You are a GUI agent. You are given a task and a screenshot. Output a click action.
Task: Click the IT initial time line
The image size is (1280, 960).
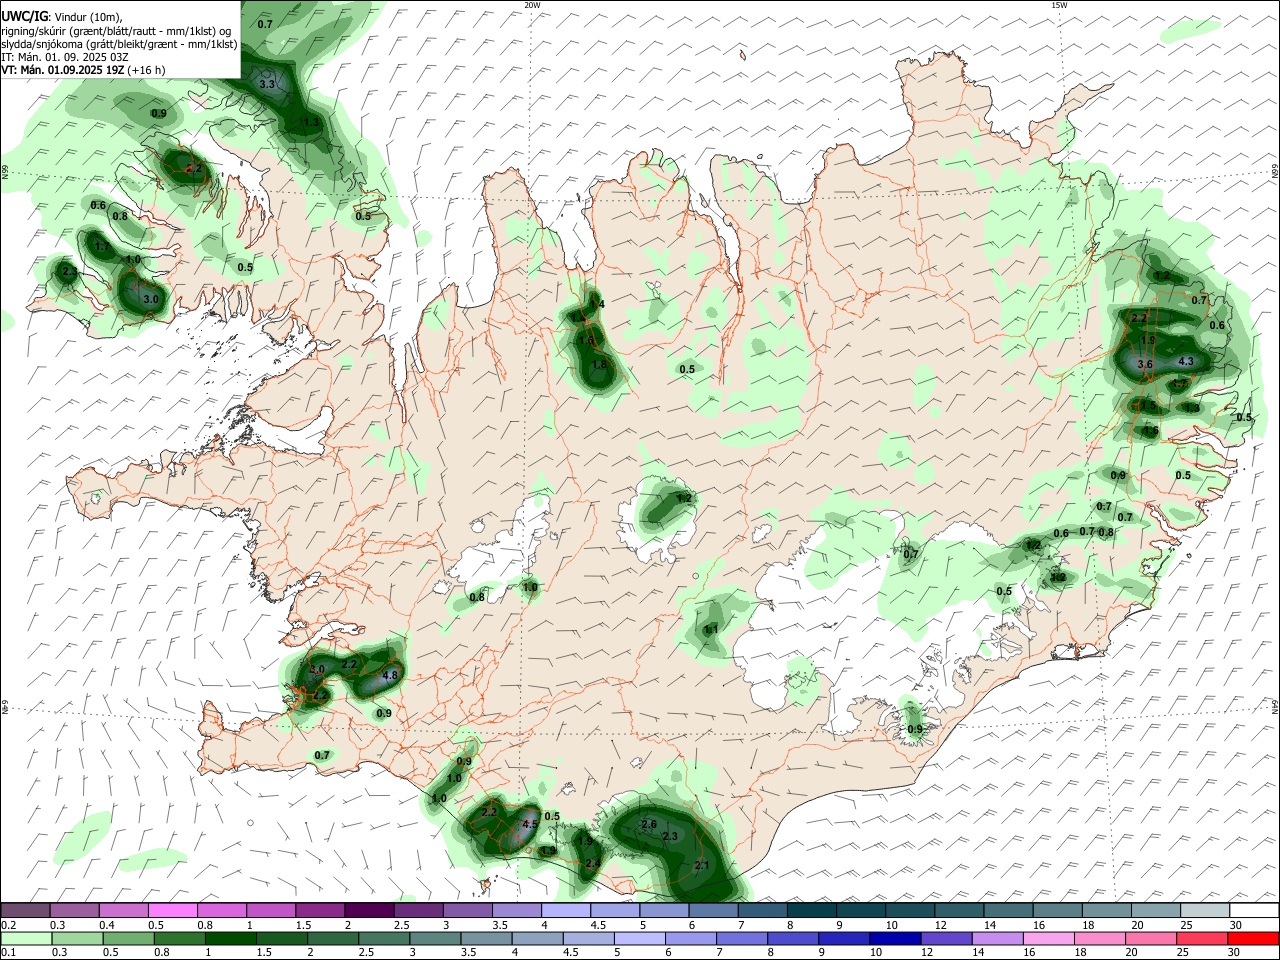(x=64, y=57)
